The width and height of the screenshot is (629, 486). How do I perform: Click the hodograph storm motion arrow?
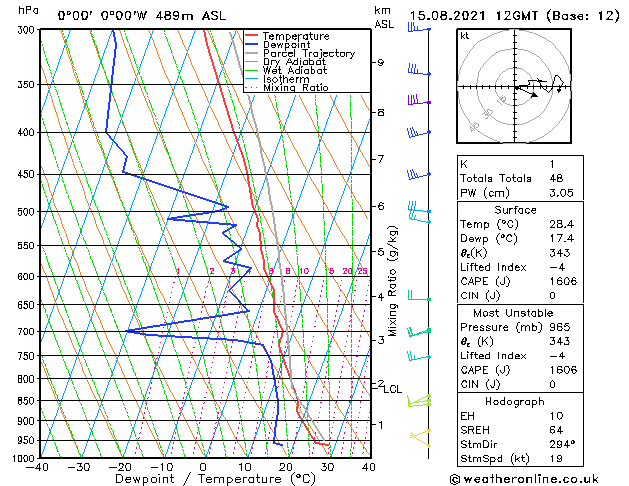click(x=527, y=91)
